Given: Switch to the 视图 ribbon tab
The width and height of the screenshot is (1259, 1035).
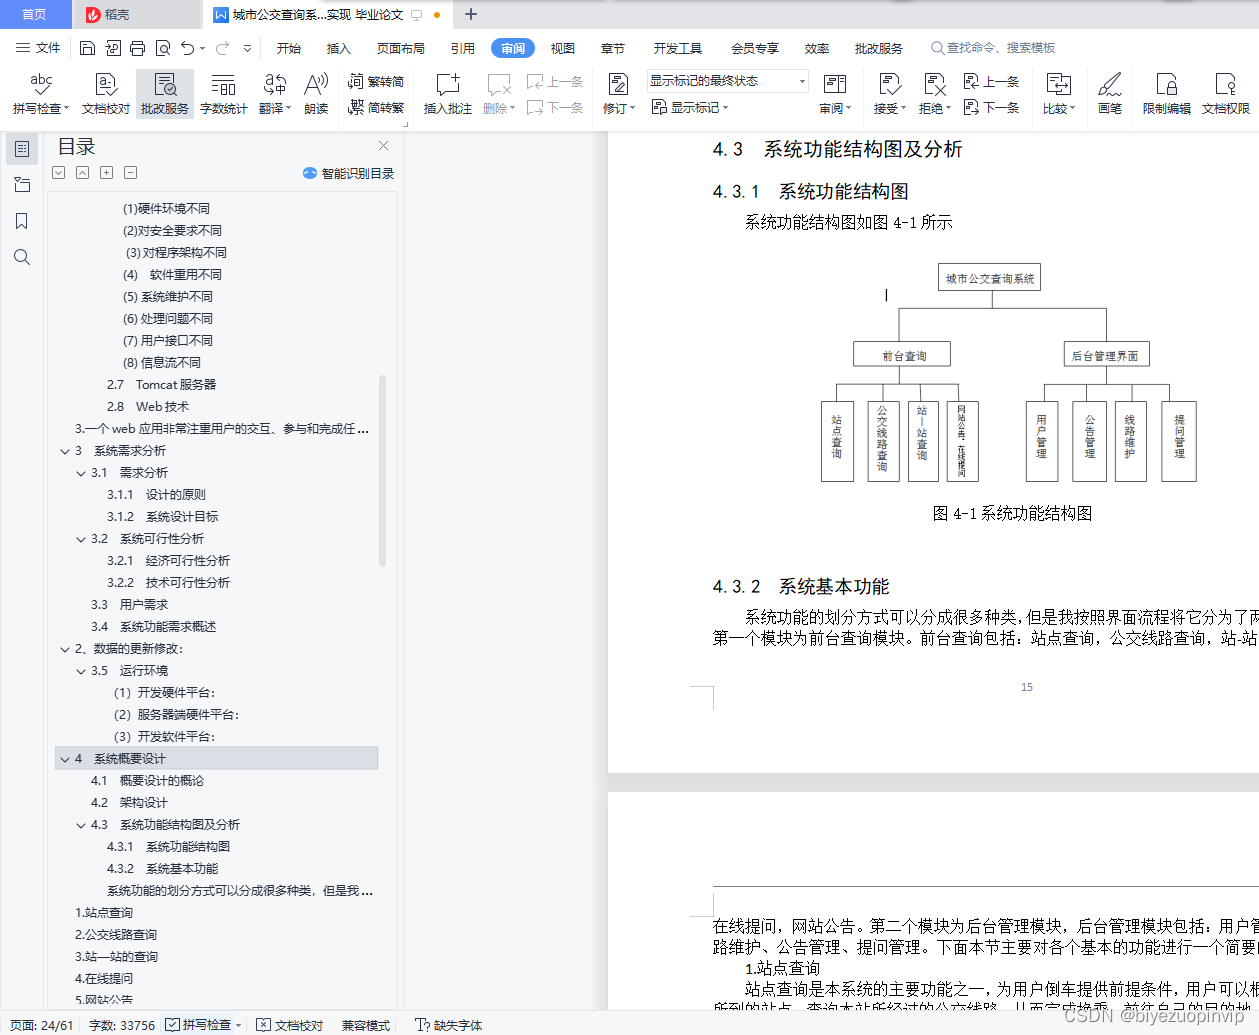Looking at the screenshot, I should pos(563,48).
